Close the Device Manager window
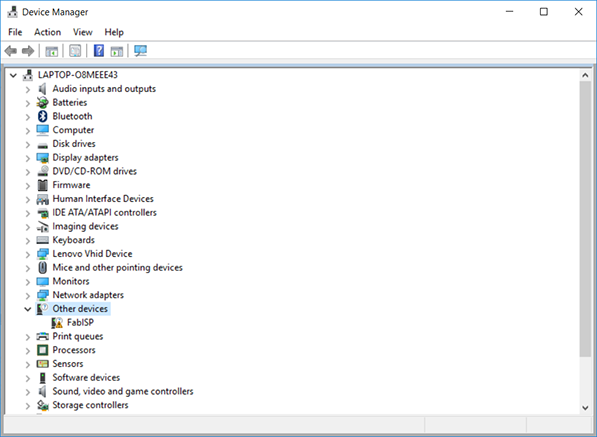This screenshot has height=437, width=597. pos(578,12)
